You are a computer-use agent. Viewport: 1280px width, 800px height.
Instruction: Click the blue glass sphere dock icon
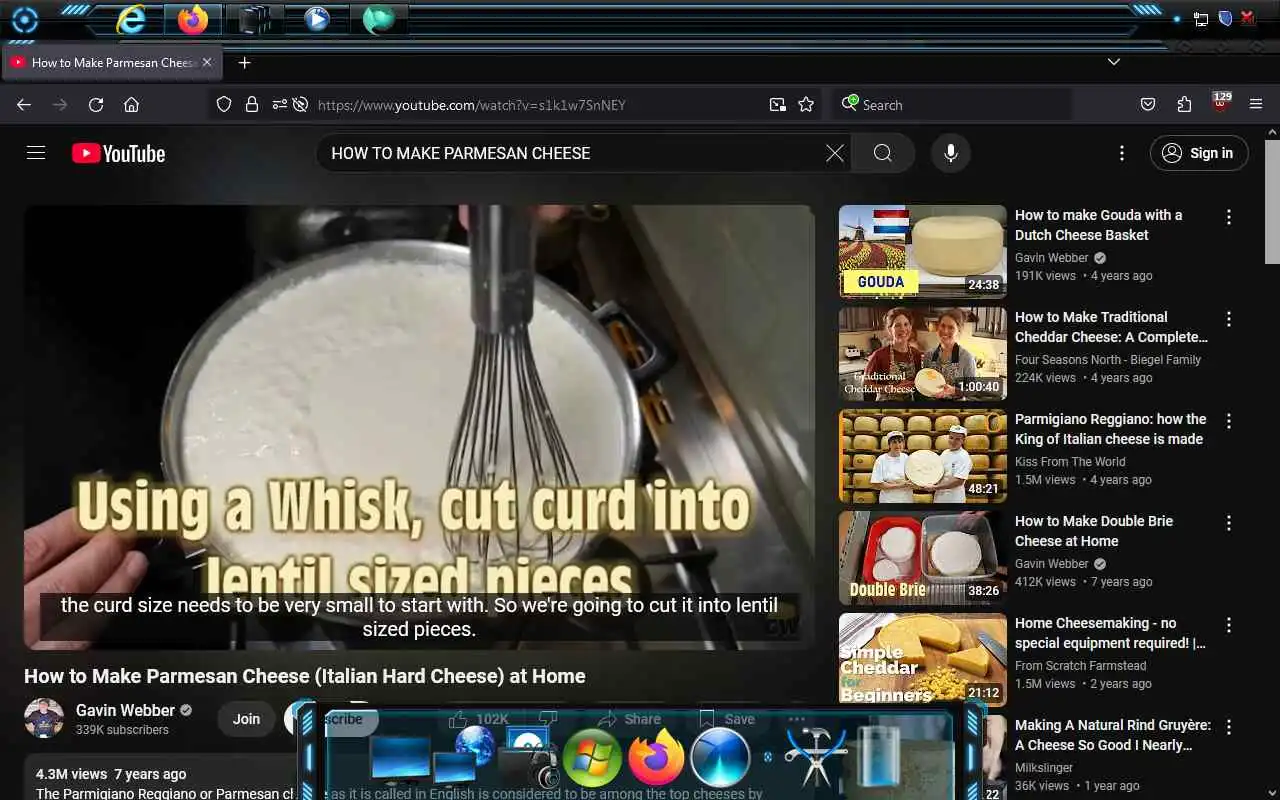[720, 757]
